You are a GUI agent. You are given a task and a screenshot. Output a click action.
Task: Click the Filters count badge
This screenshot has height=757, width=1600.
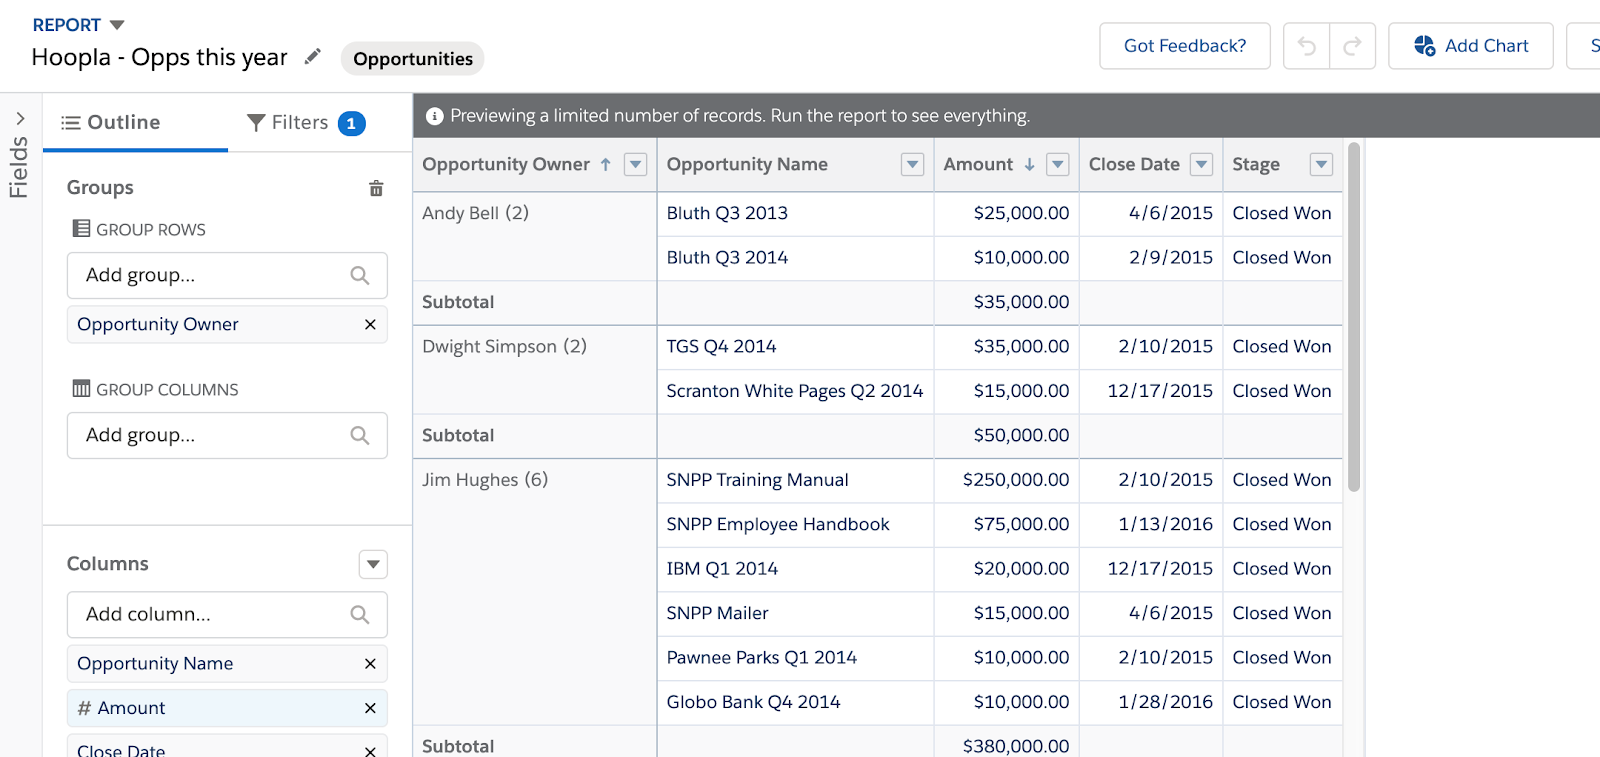tap(352, 123)
